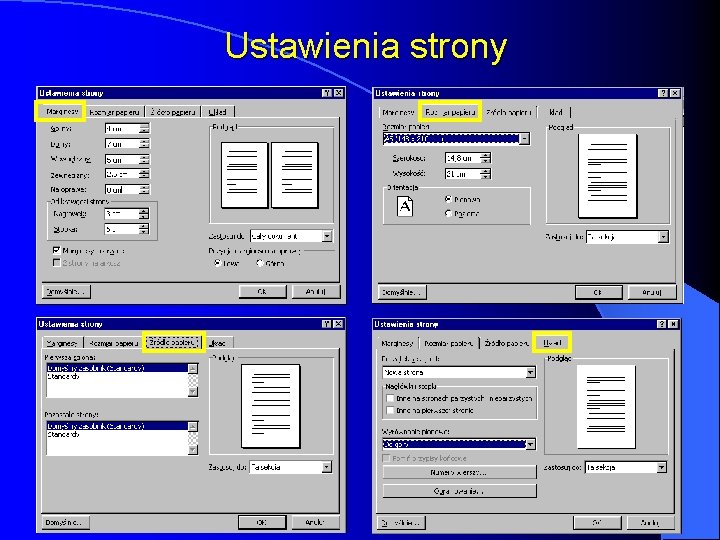Select the Pionowa orientation radio button
Screen dimensions: 720x540
[x=449, y=199]
